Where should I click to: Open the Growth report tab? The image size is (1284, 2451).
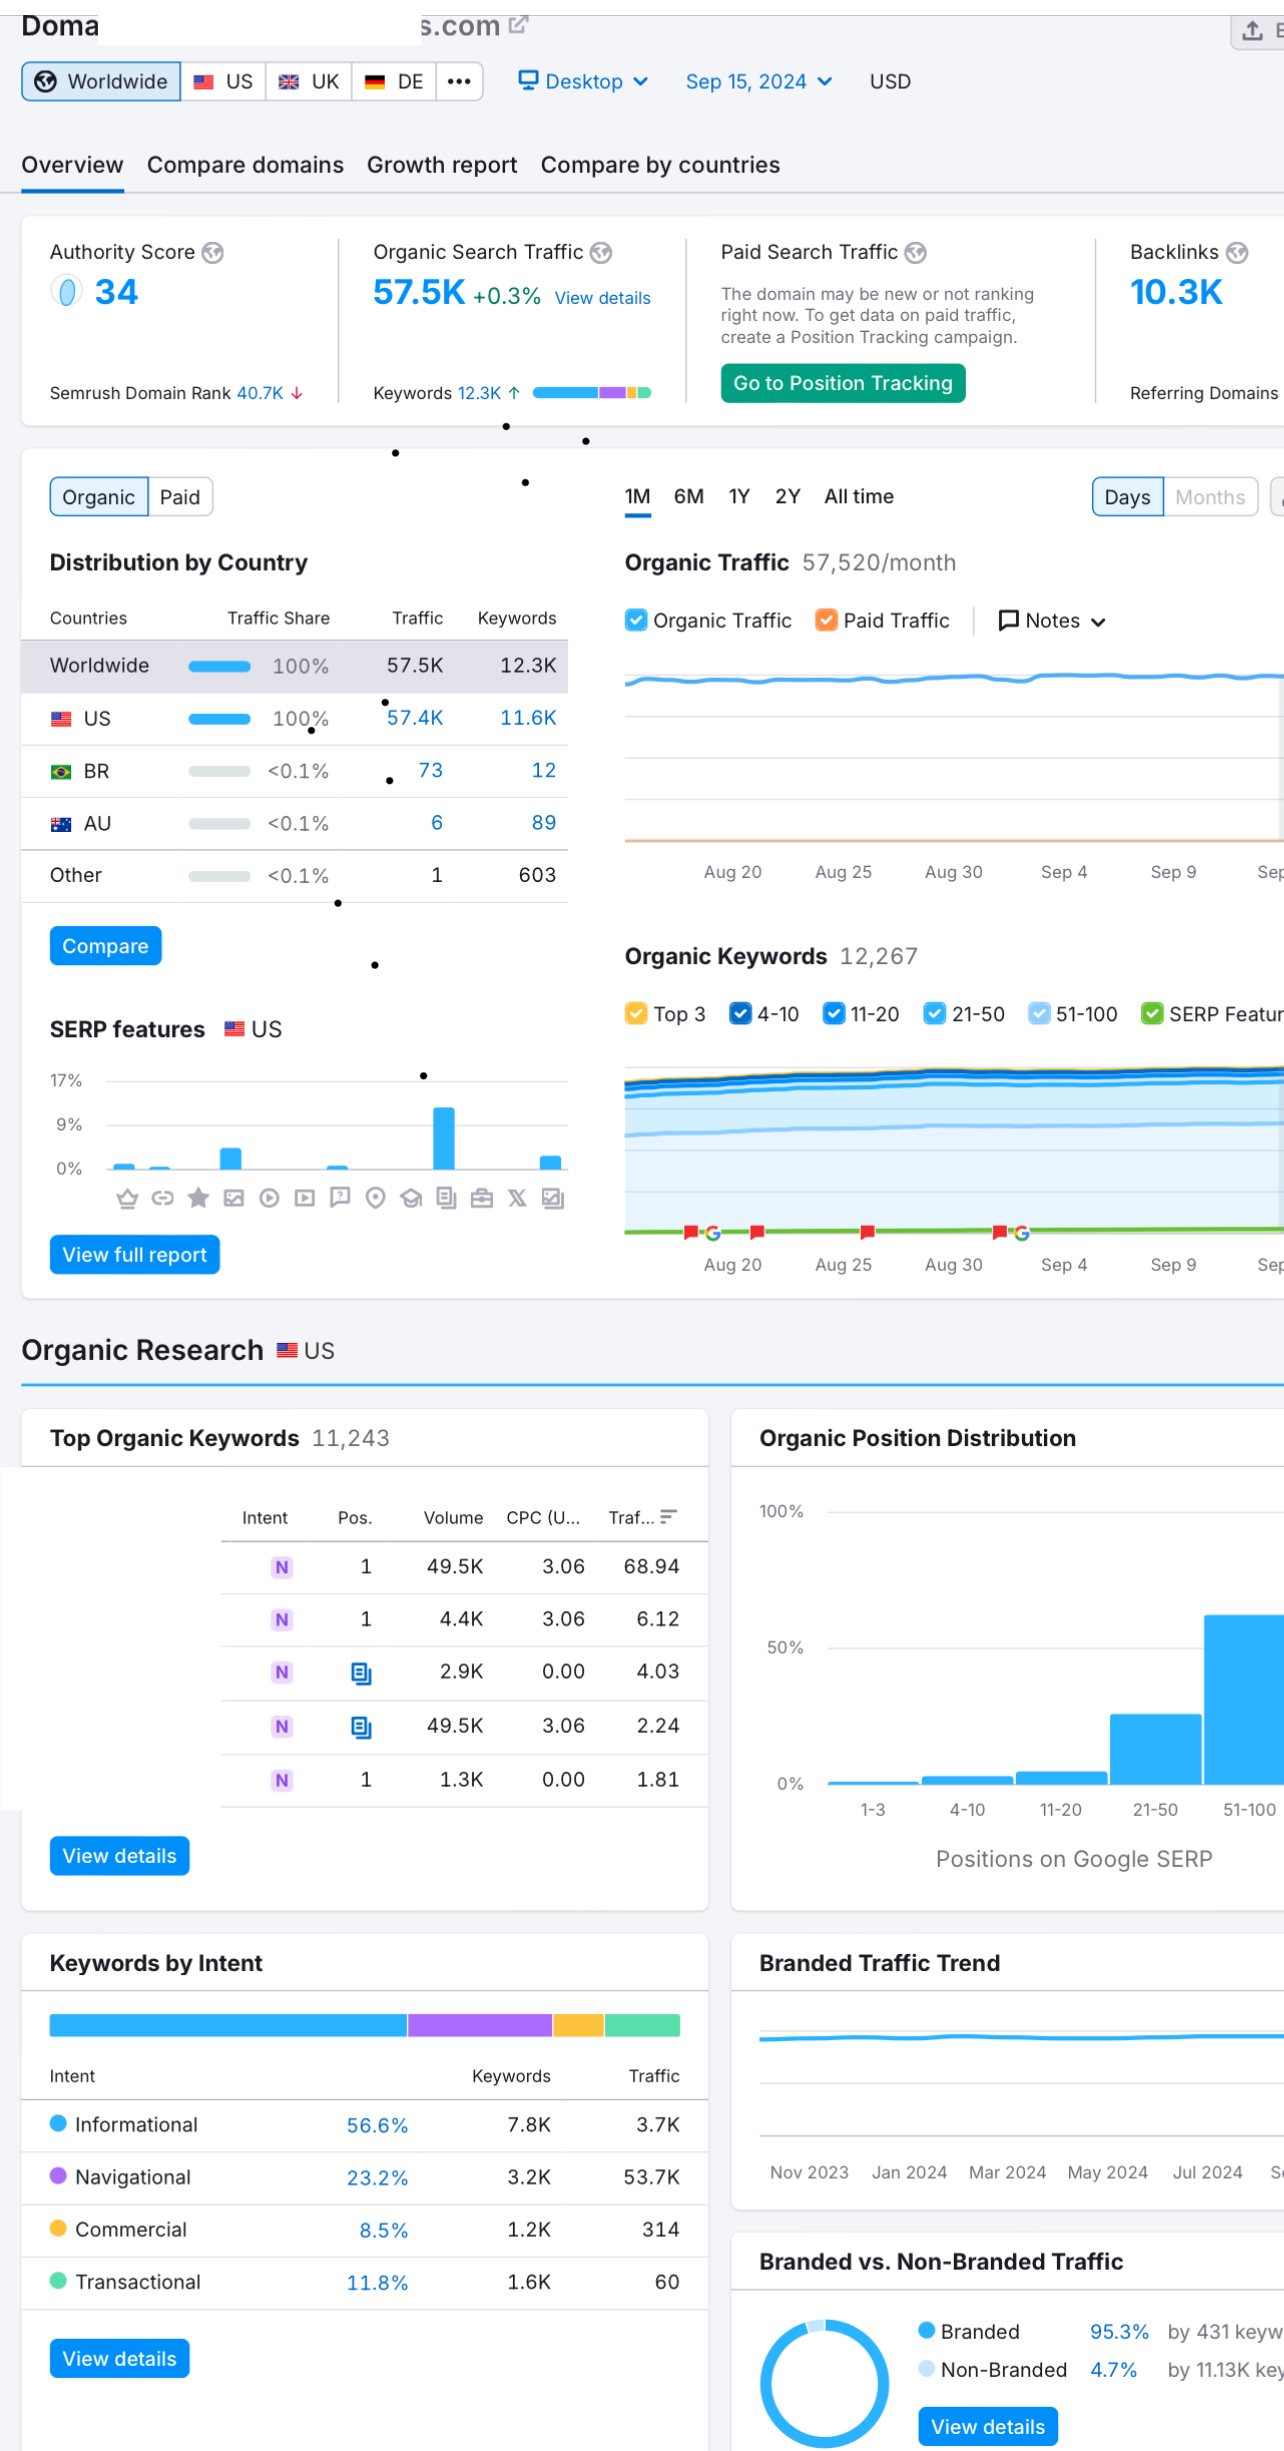click(442, 165)
